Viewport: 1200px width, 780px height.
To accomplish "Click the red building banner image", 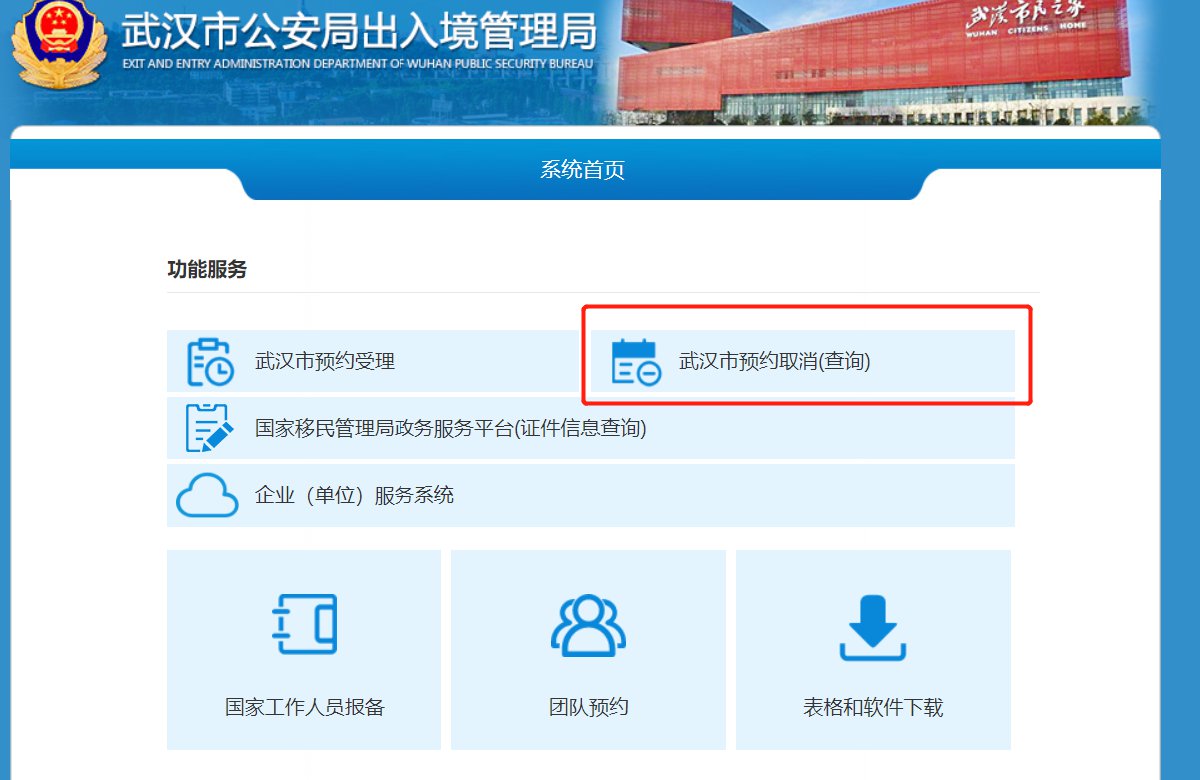I will [x=780, y=70].
